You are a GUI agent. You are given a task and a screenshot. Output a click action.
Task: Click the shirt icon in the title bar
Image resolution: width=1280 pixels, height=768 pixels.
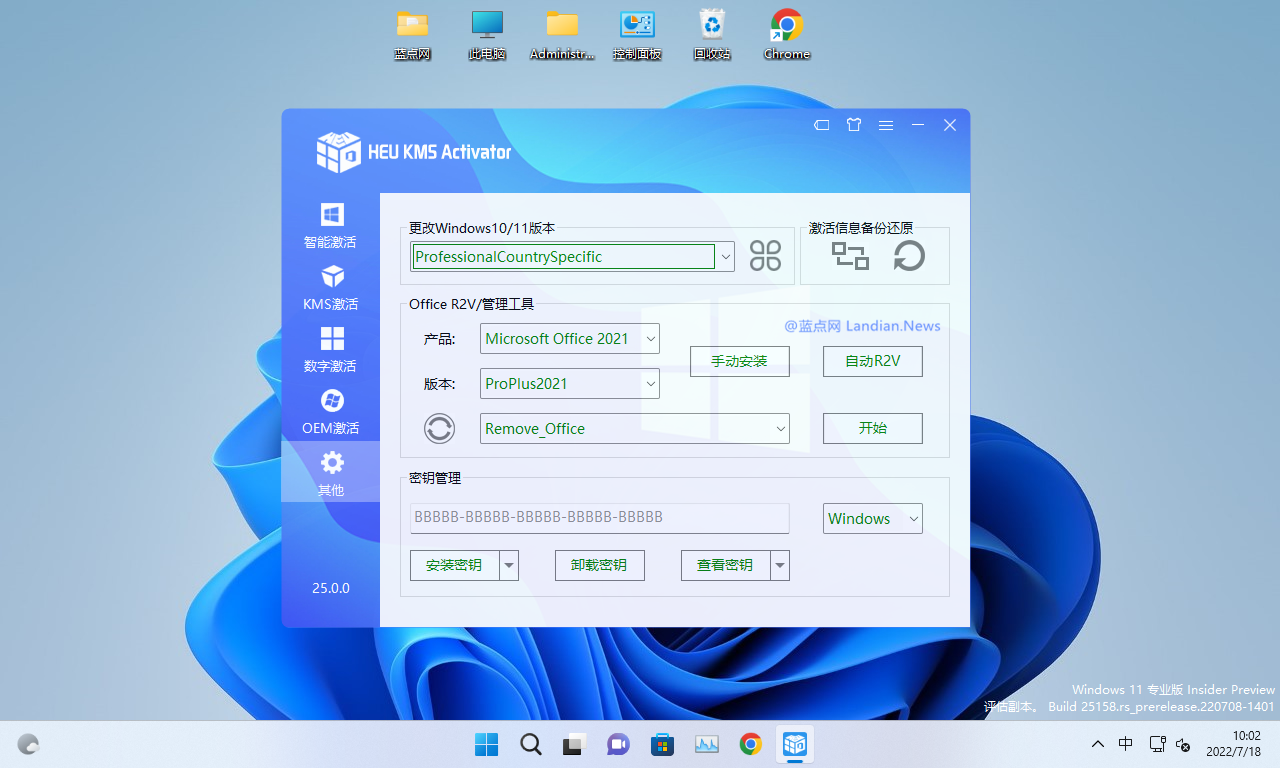853,125
